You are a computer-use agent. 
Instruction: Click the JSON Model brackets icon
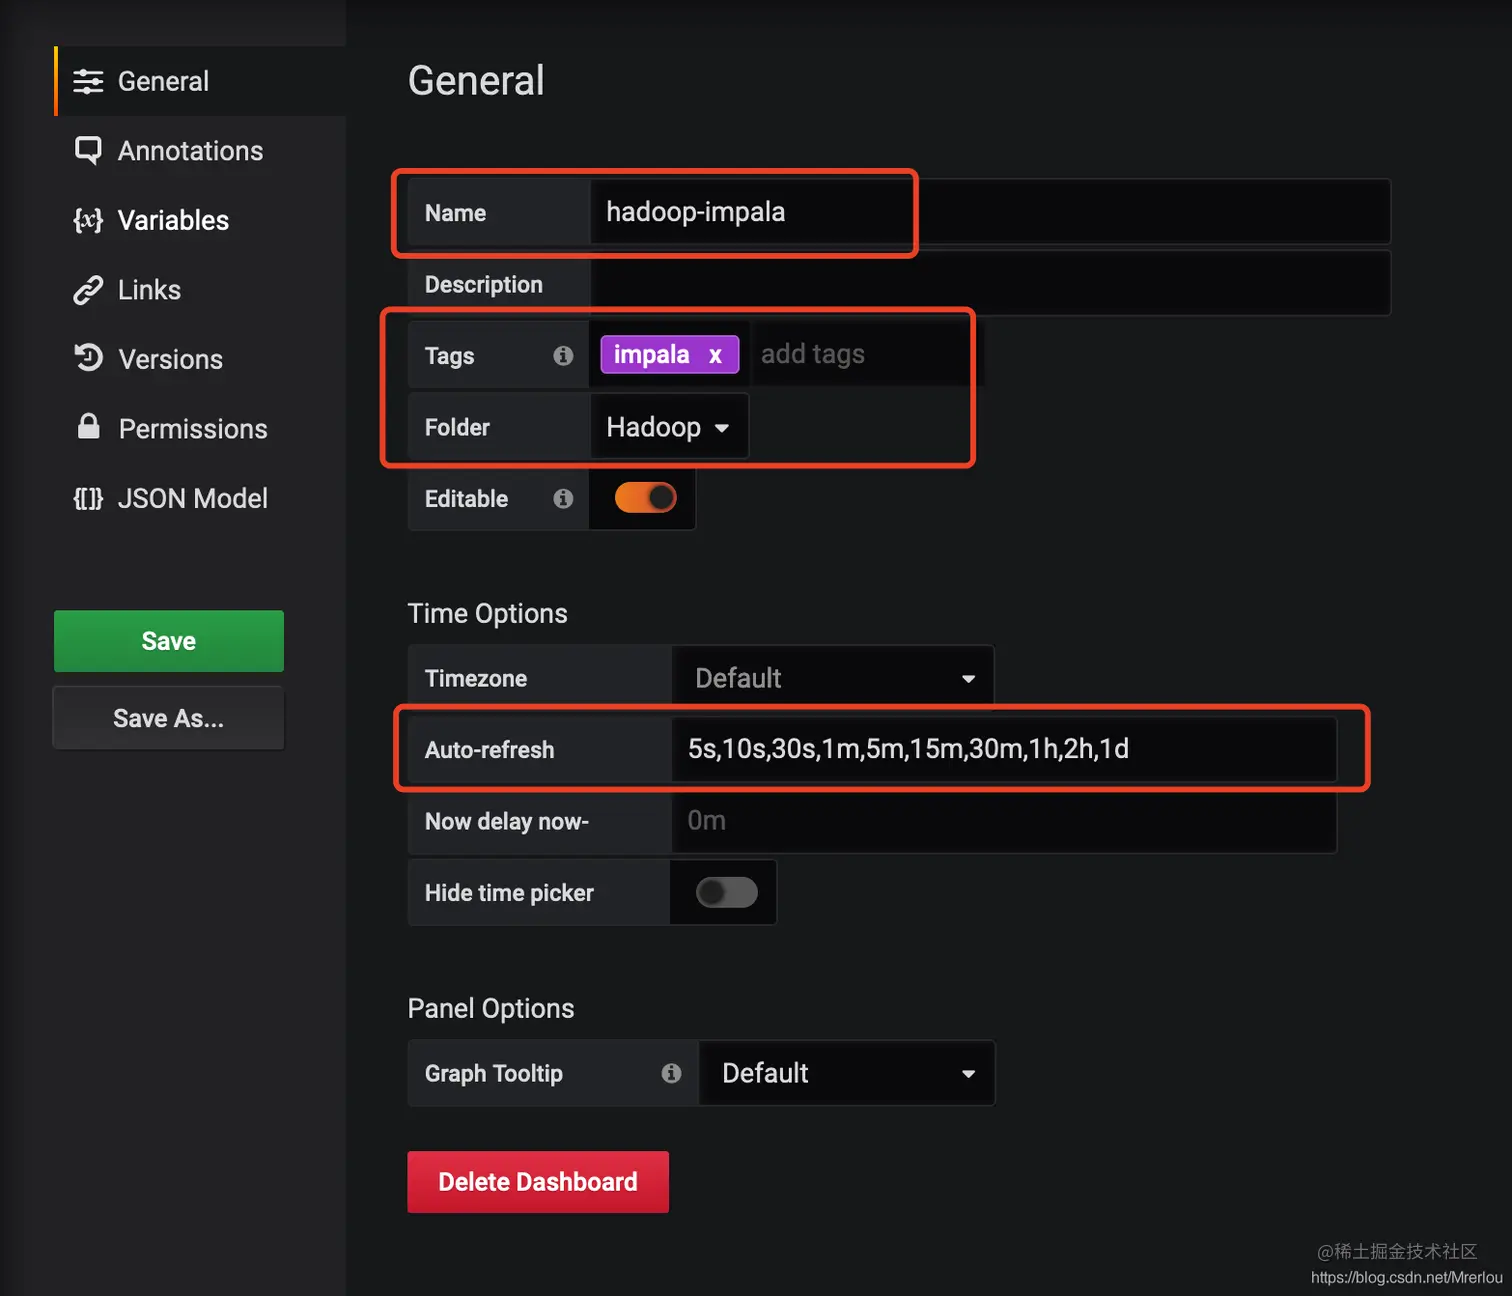pos(88,498)
